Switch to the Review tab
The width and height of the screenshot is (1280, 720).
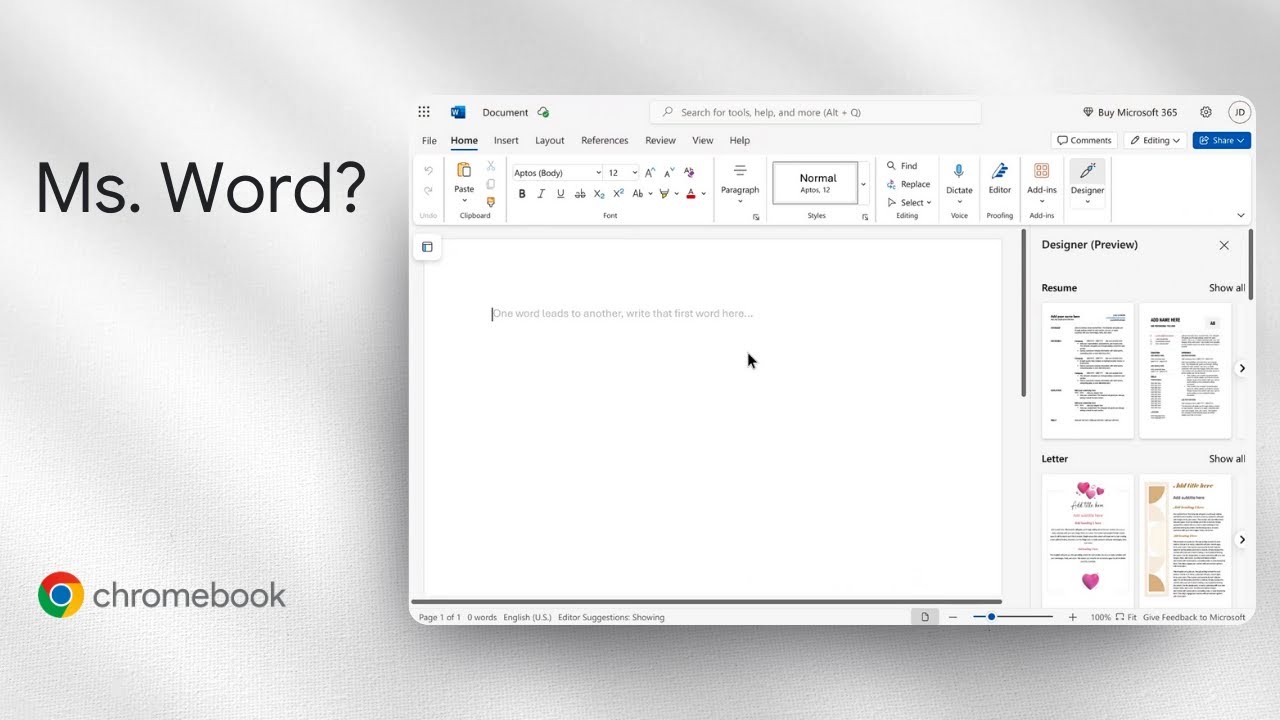tap(660, 140)
